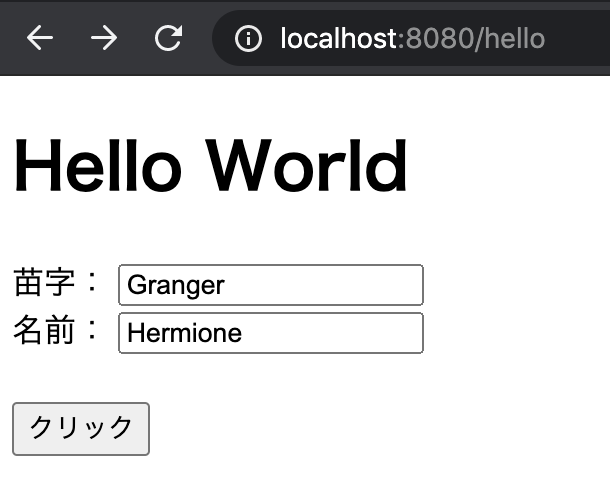The height and width of the screenshot is (500, 610).
Task: Submit the form with the クリック button
Action: point(81,429)
